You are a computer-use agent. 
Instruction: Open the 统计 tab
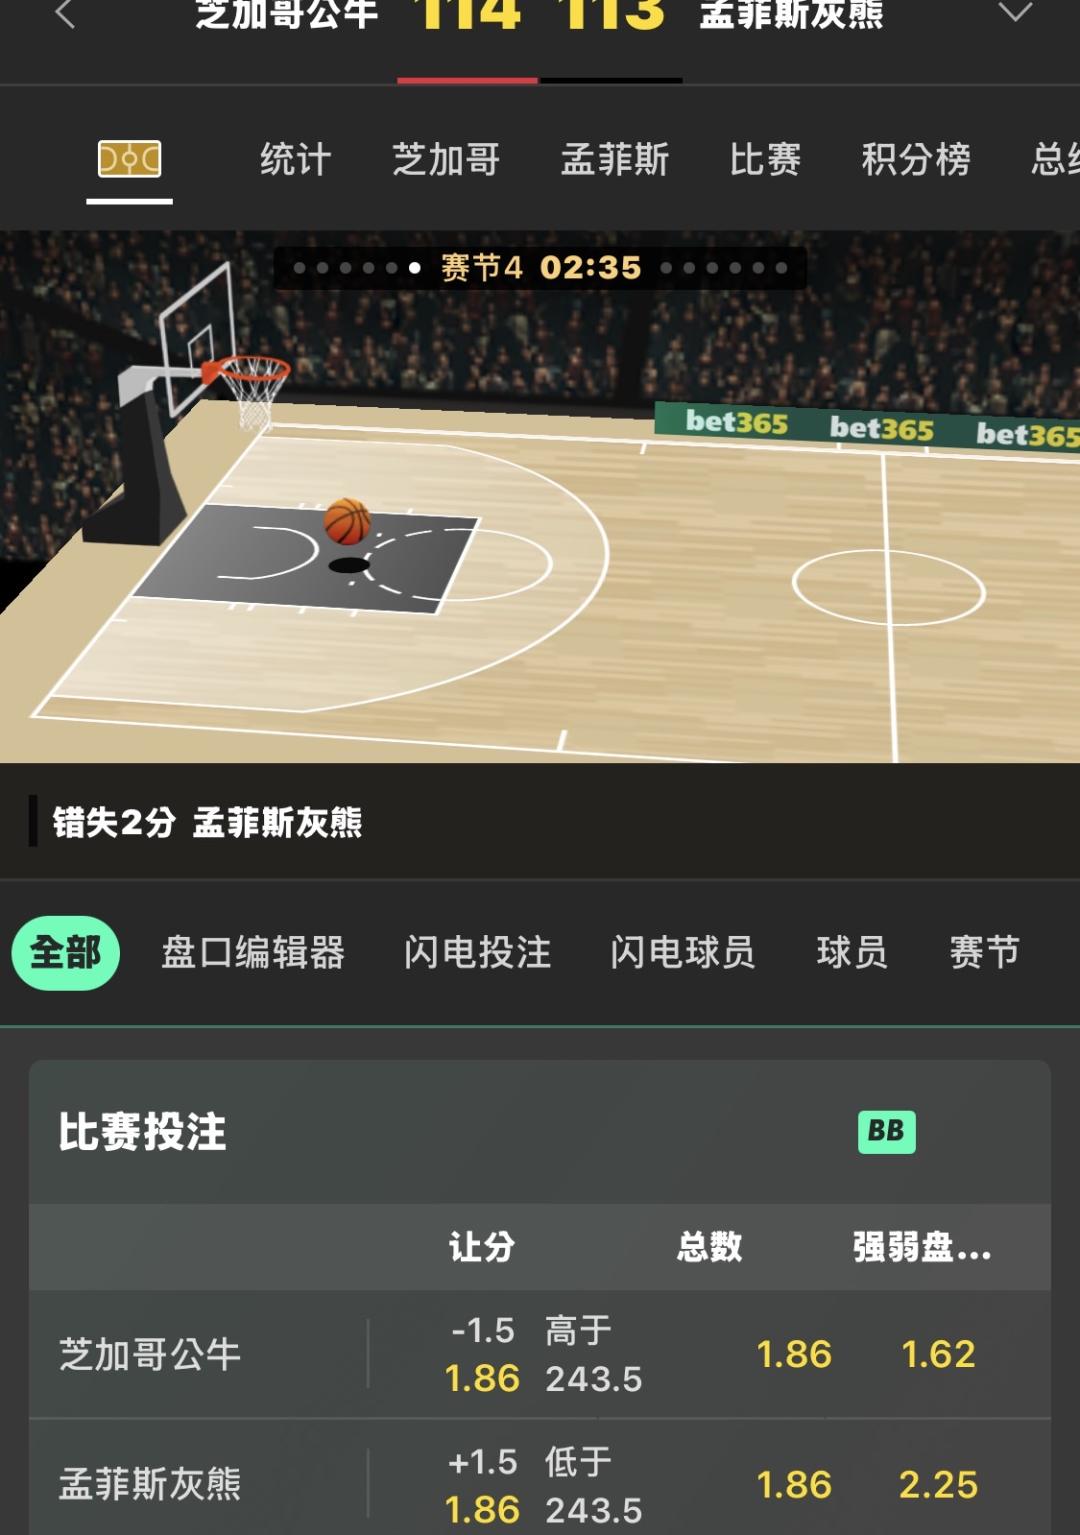(x=295, y=159)
